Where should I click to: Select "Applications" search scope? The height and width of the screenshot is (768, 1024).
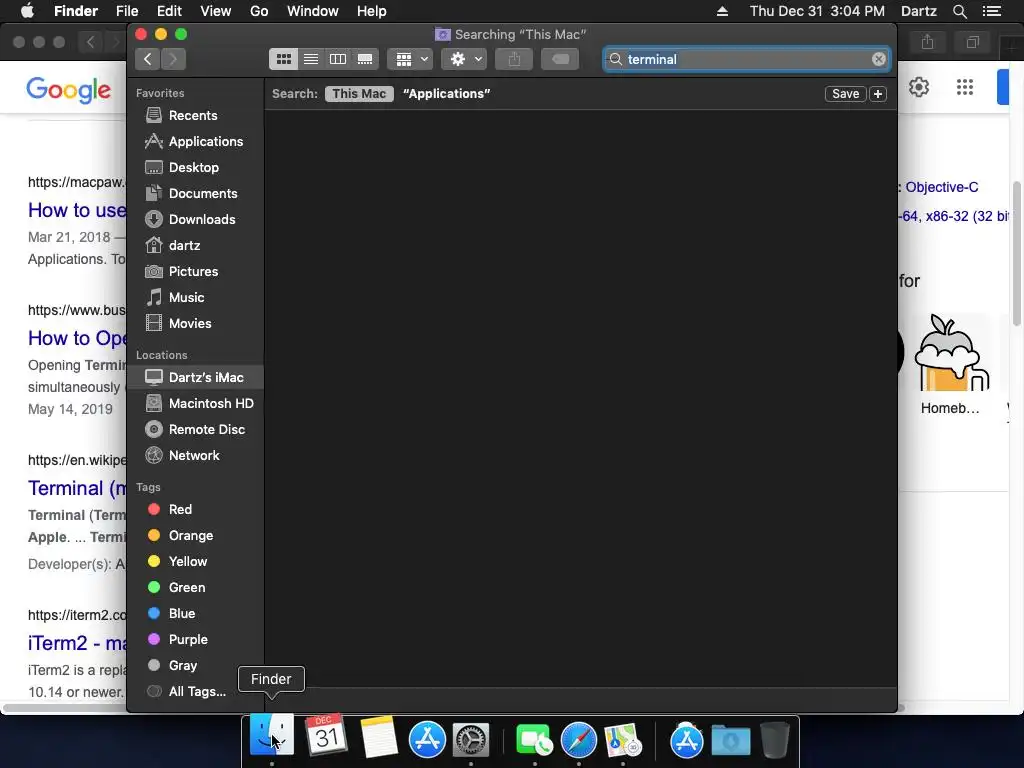[447, 94]
